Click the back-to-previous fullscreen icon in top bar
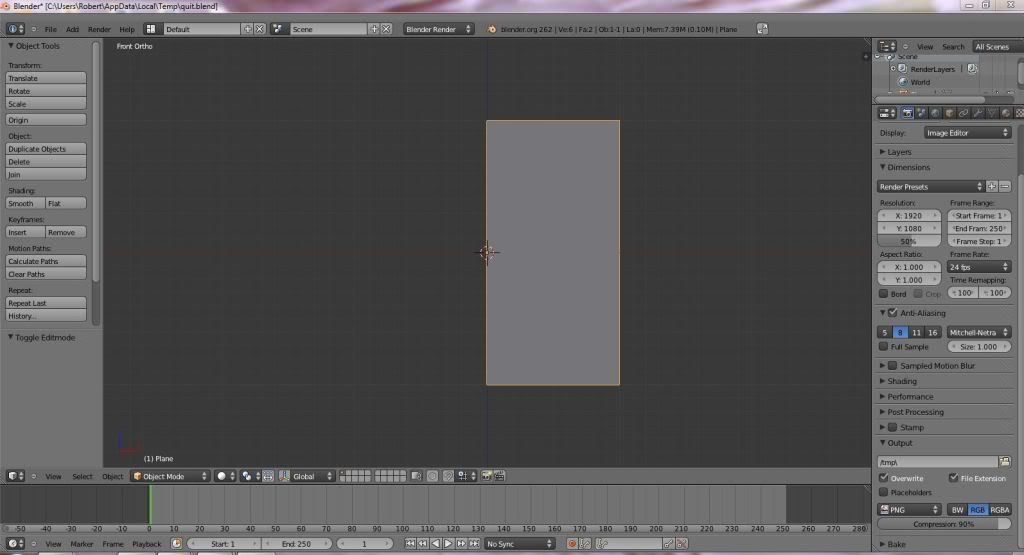The image size is (1024, 555). pyautogui.click(x=762, y=29)
